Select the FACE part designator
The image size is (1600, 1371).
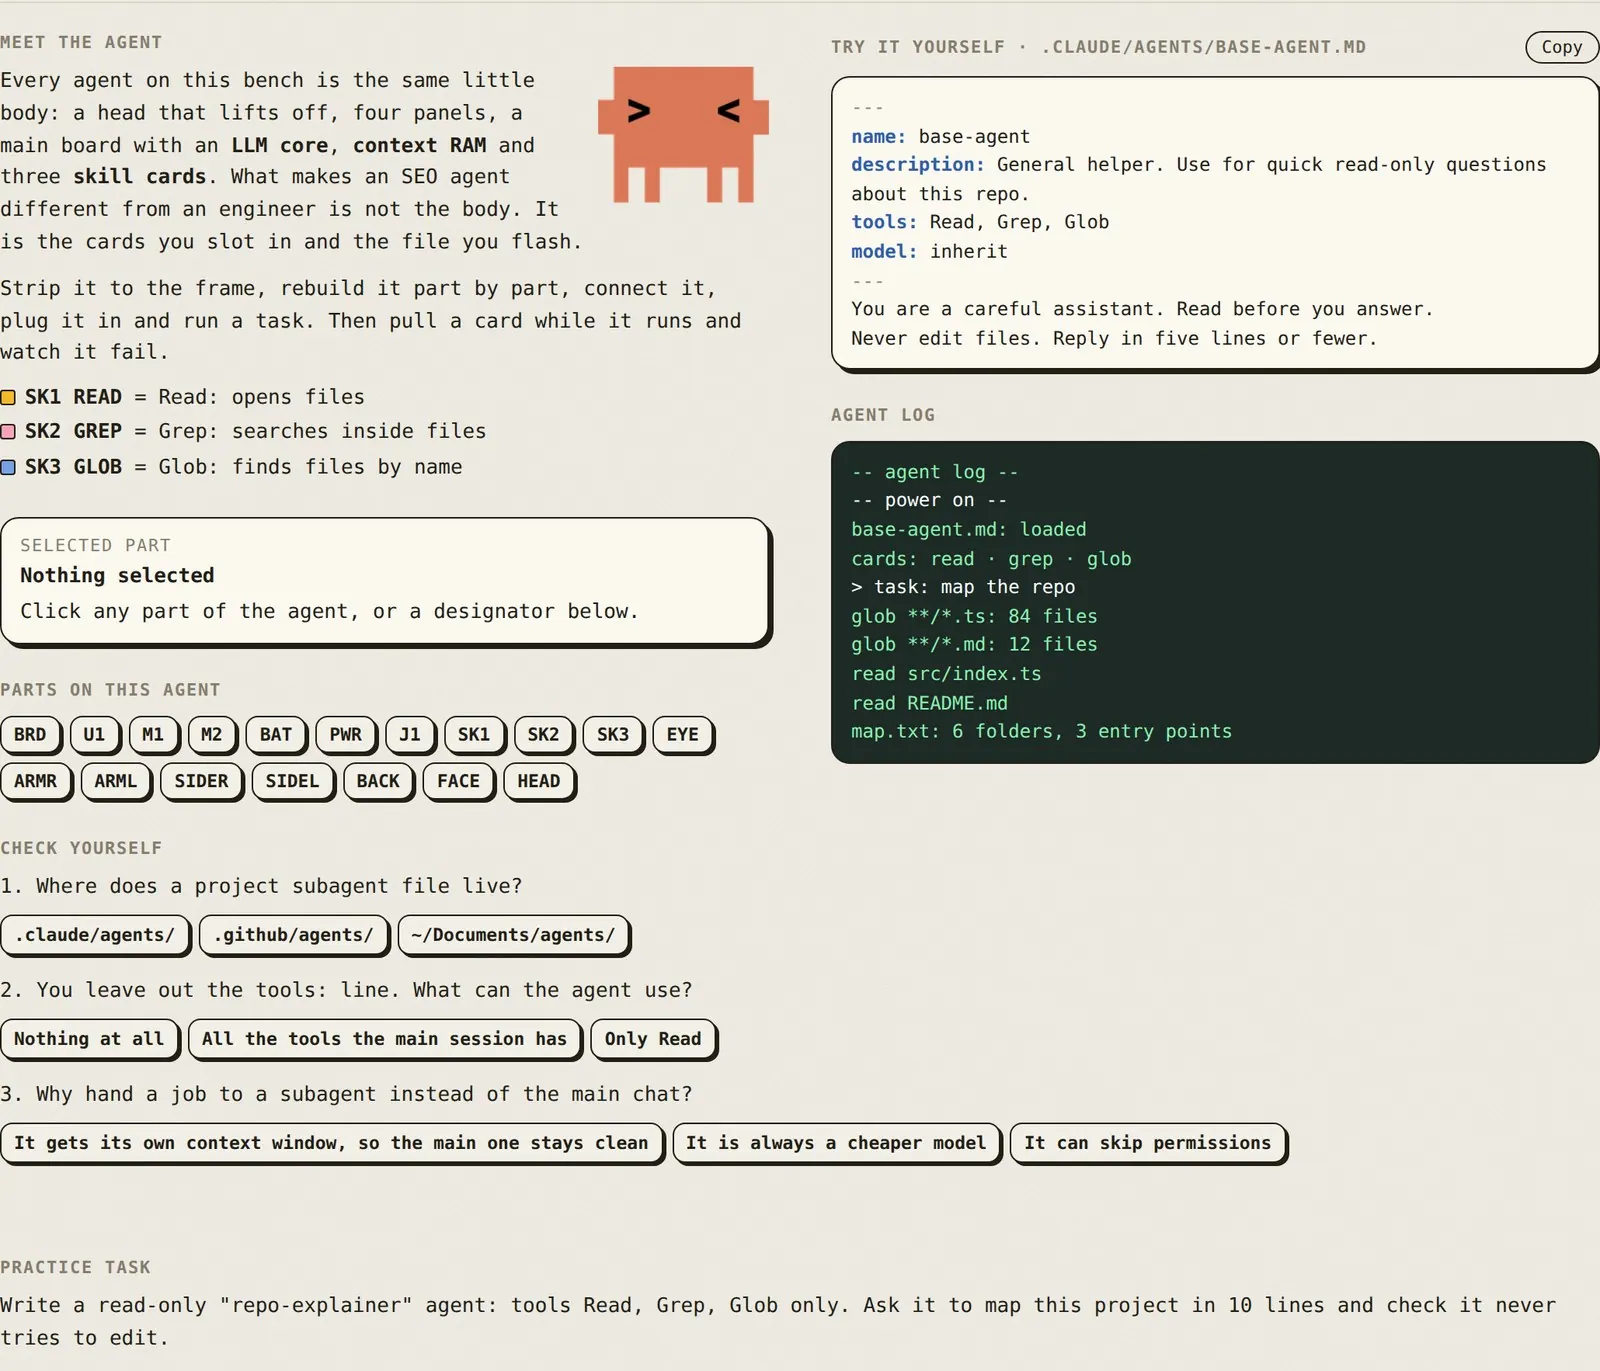459,781
